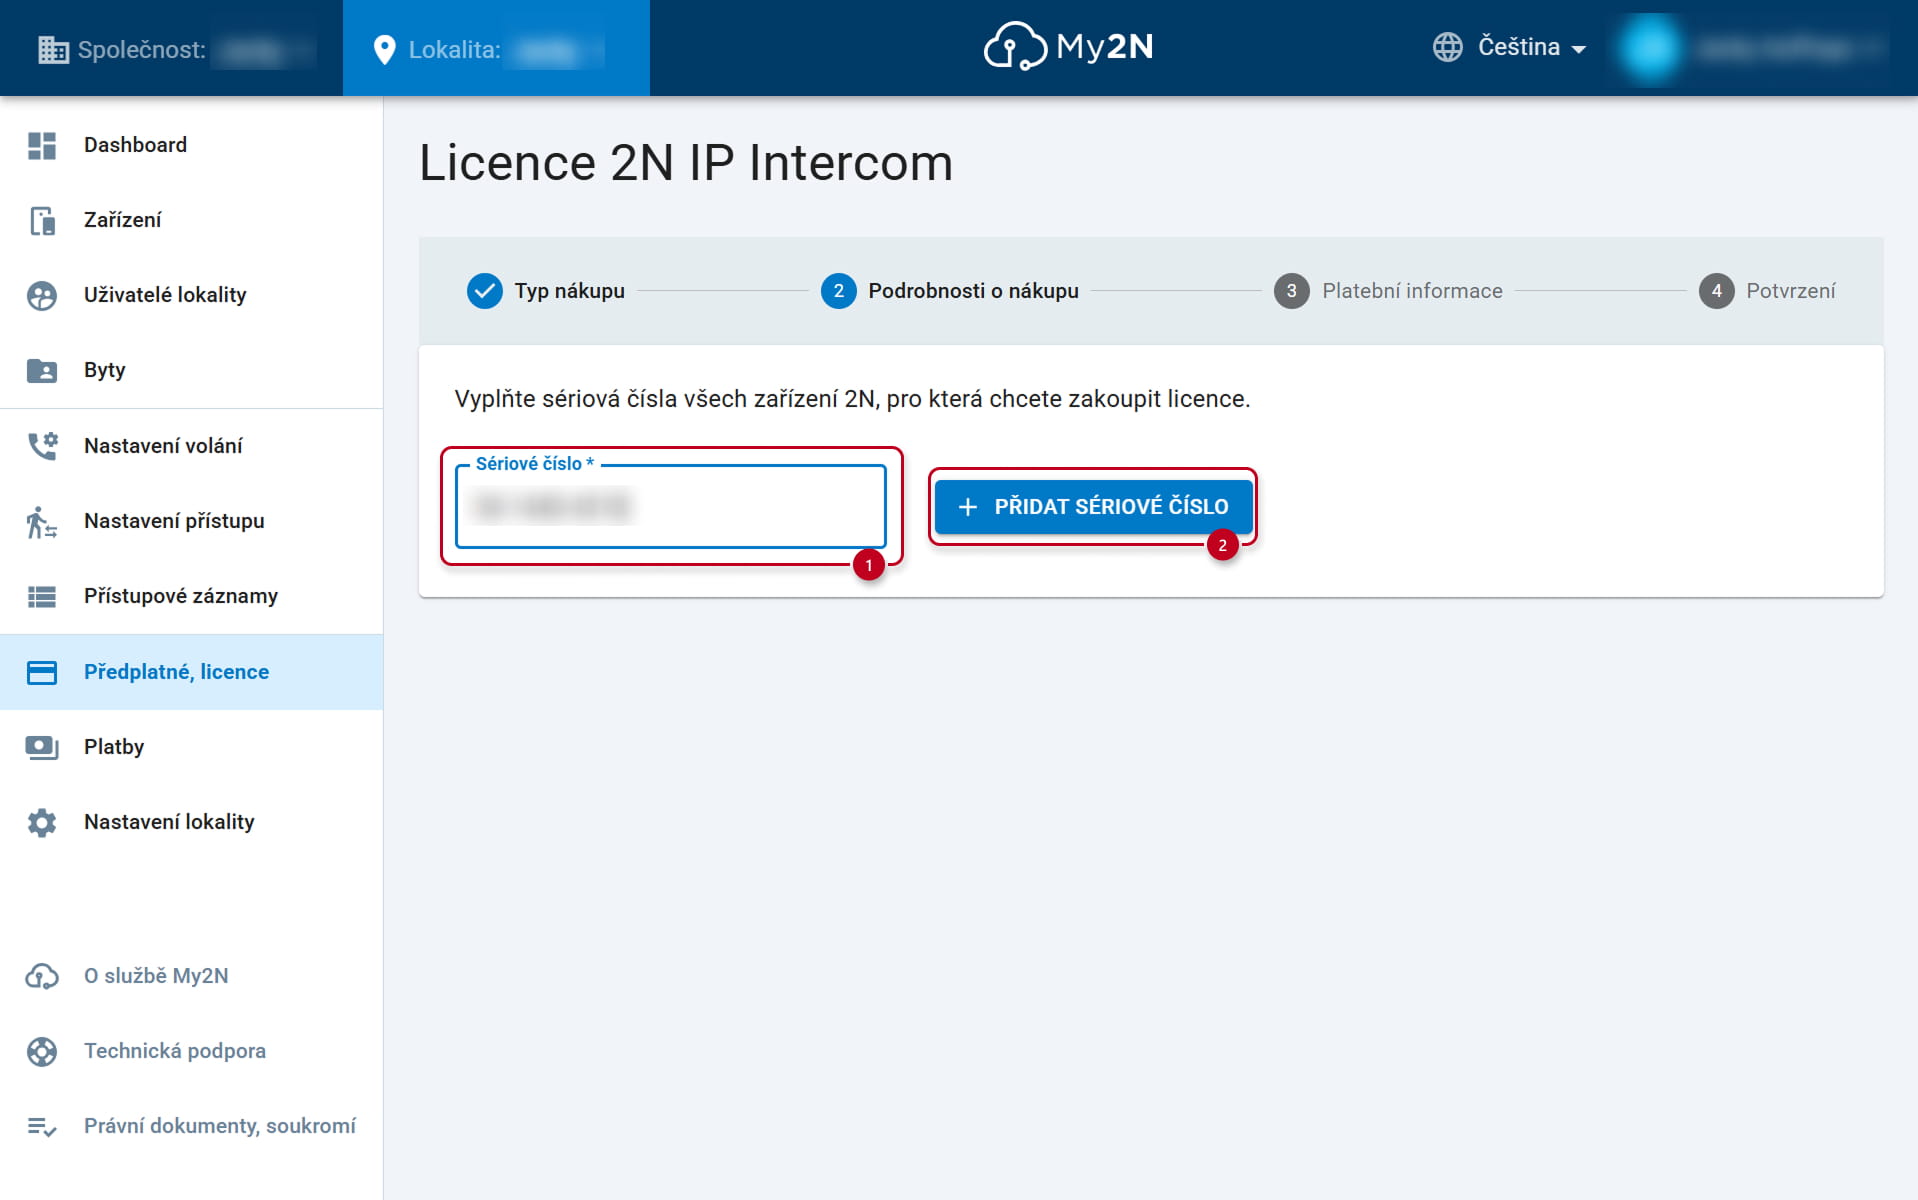This screenshot has height=1200, width=1918.
Task: Go back to Typ nákupu step
Action: point(546,291)
